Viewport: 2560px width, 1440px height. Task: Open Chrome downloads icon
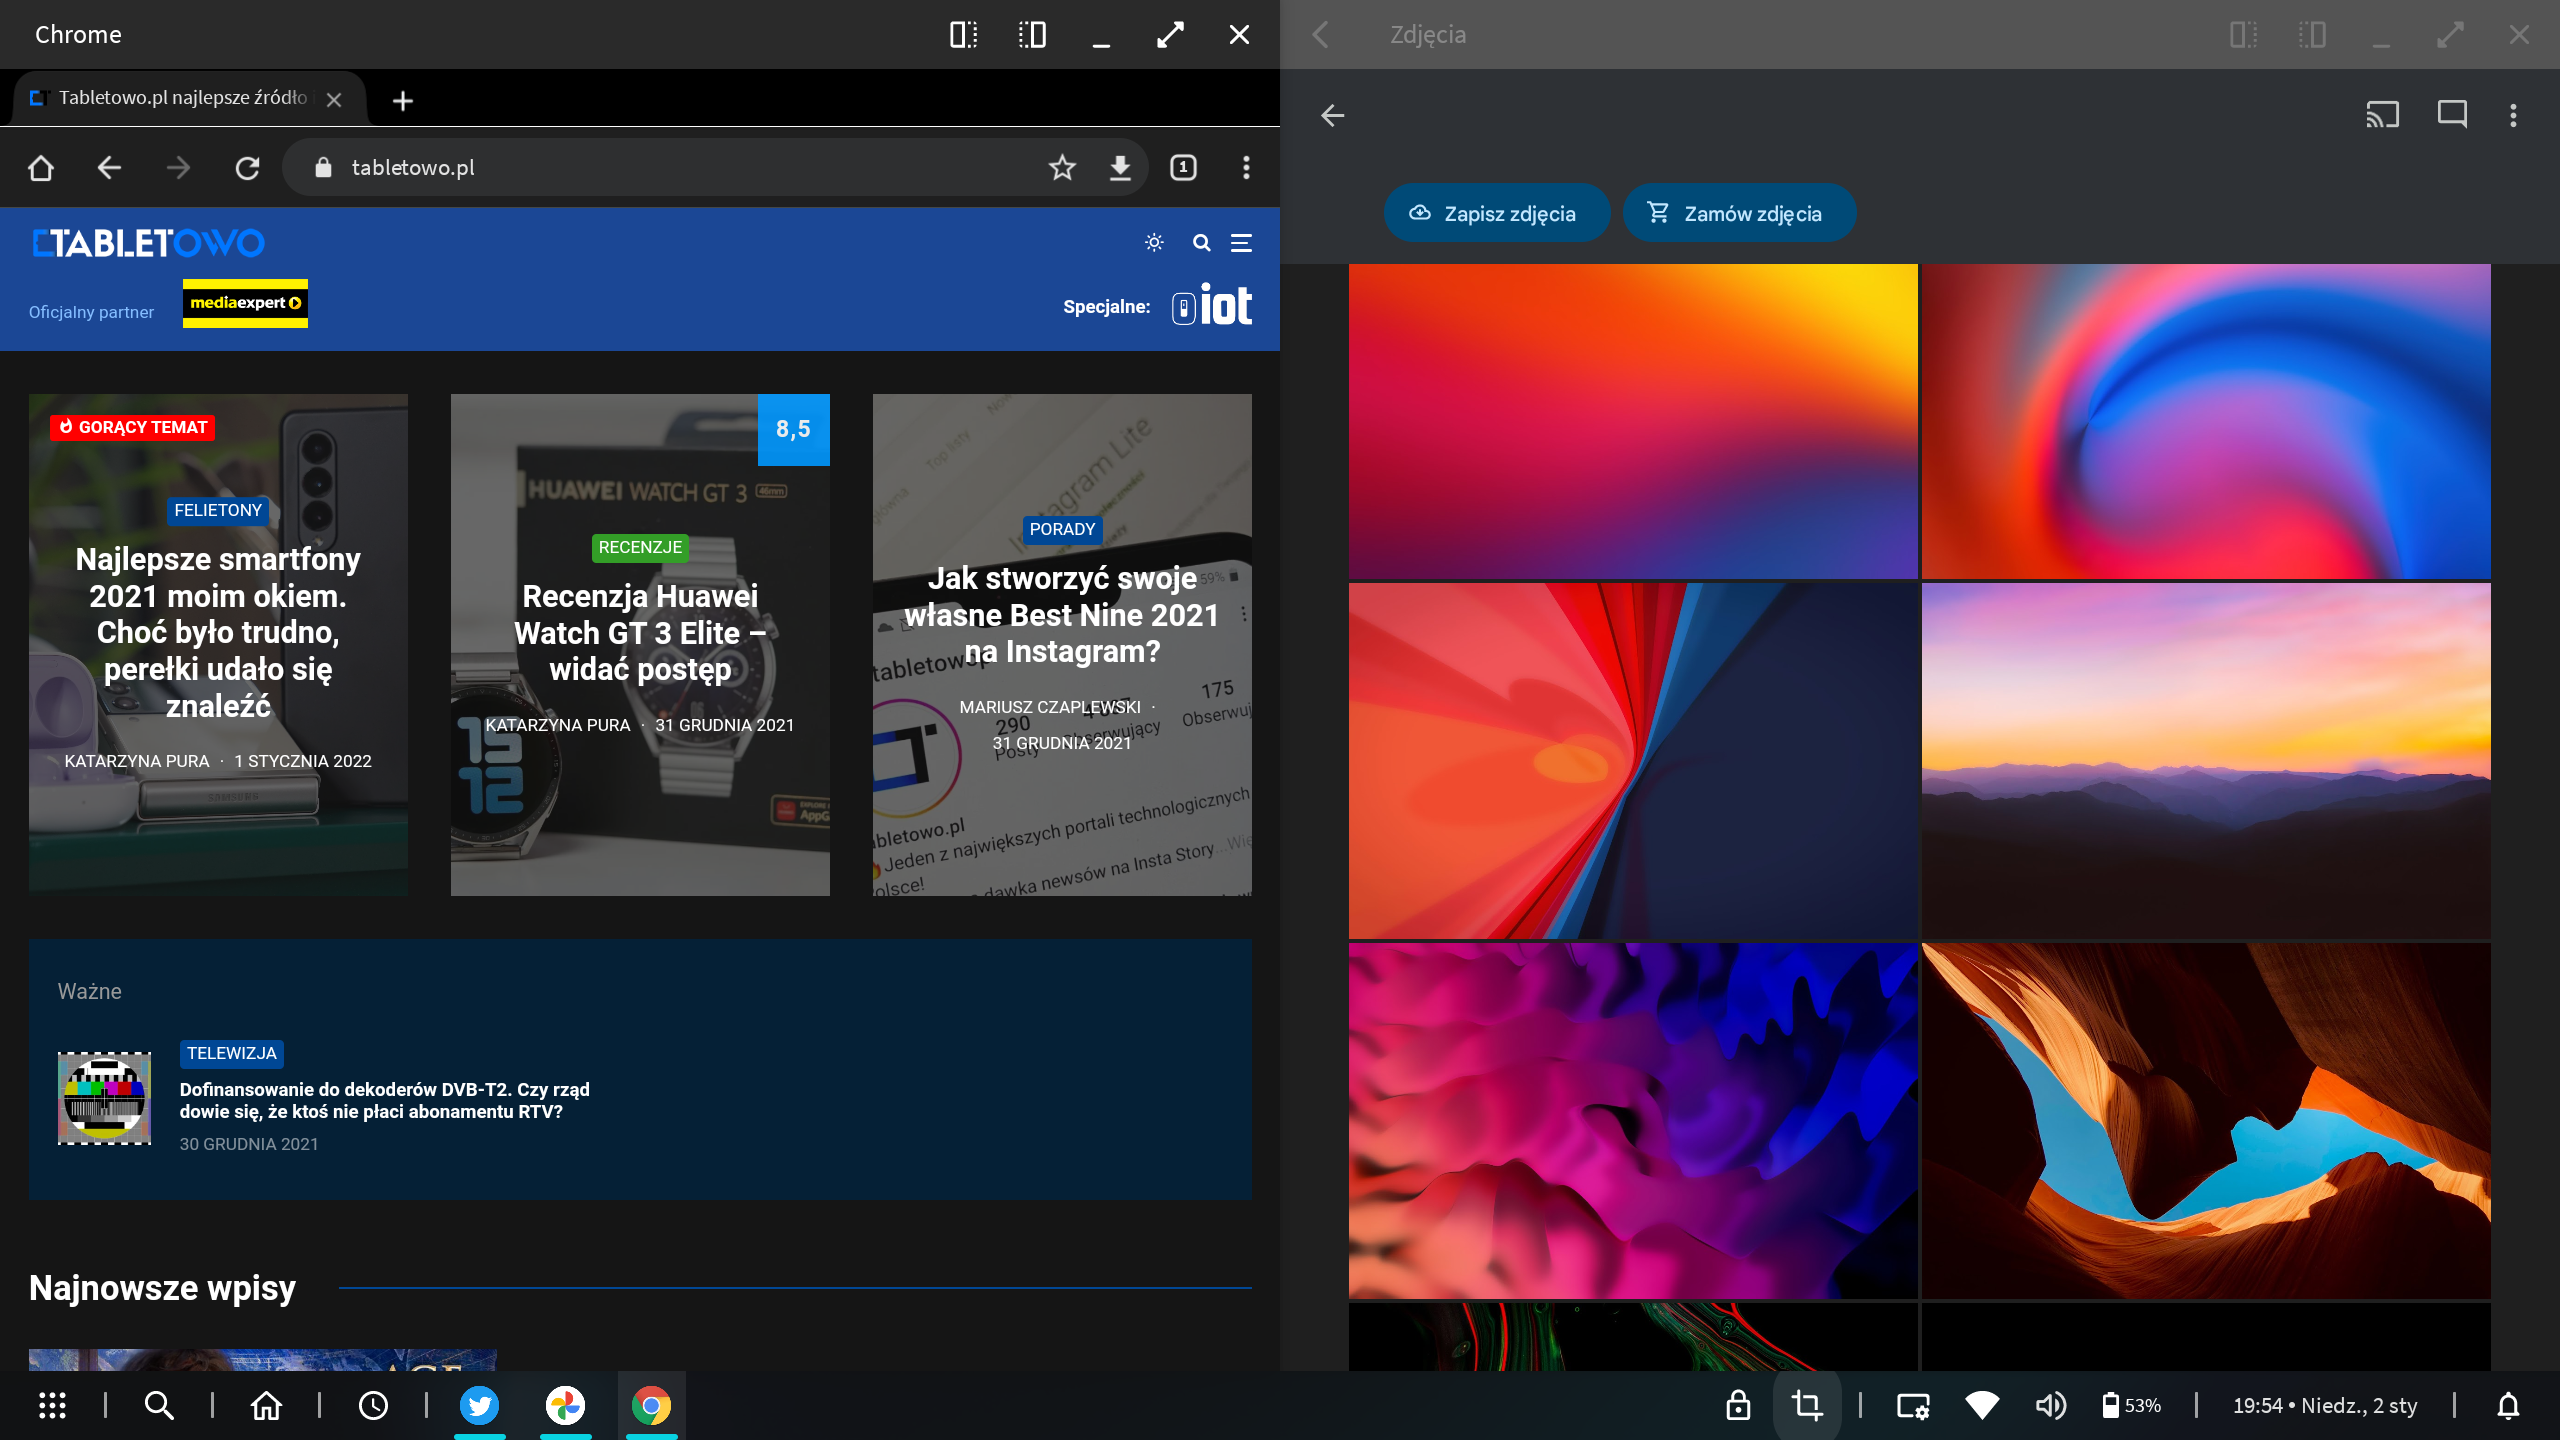pyautogui.click(x=1120, y=168)
